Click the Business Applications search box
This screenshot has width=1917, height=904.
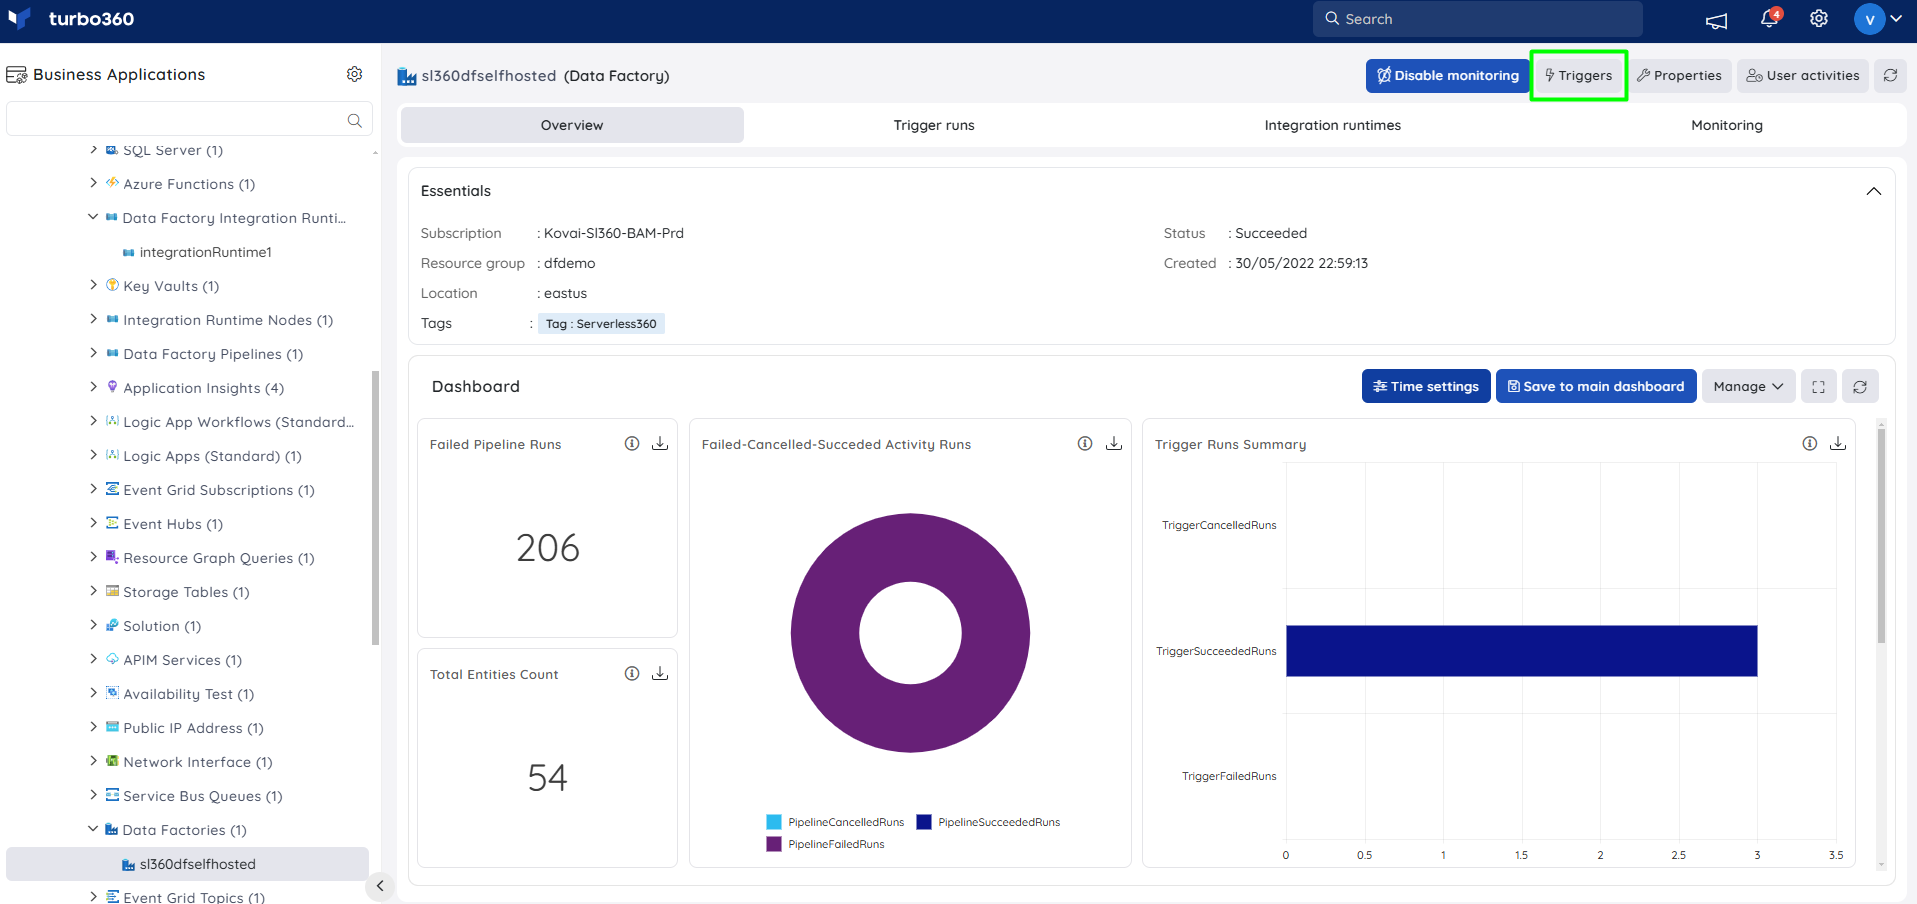pyautogui.click(x=189, y=119)
